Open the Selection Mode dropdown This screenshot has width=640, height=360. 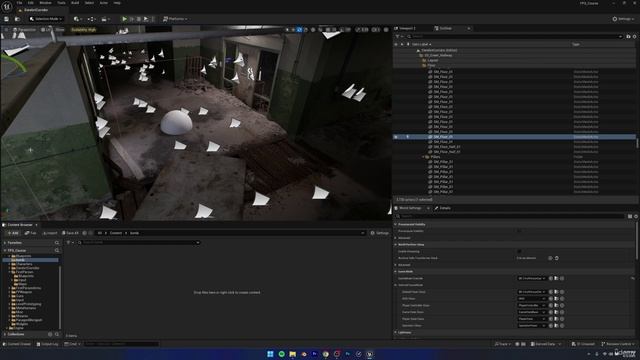pos(46,19)
